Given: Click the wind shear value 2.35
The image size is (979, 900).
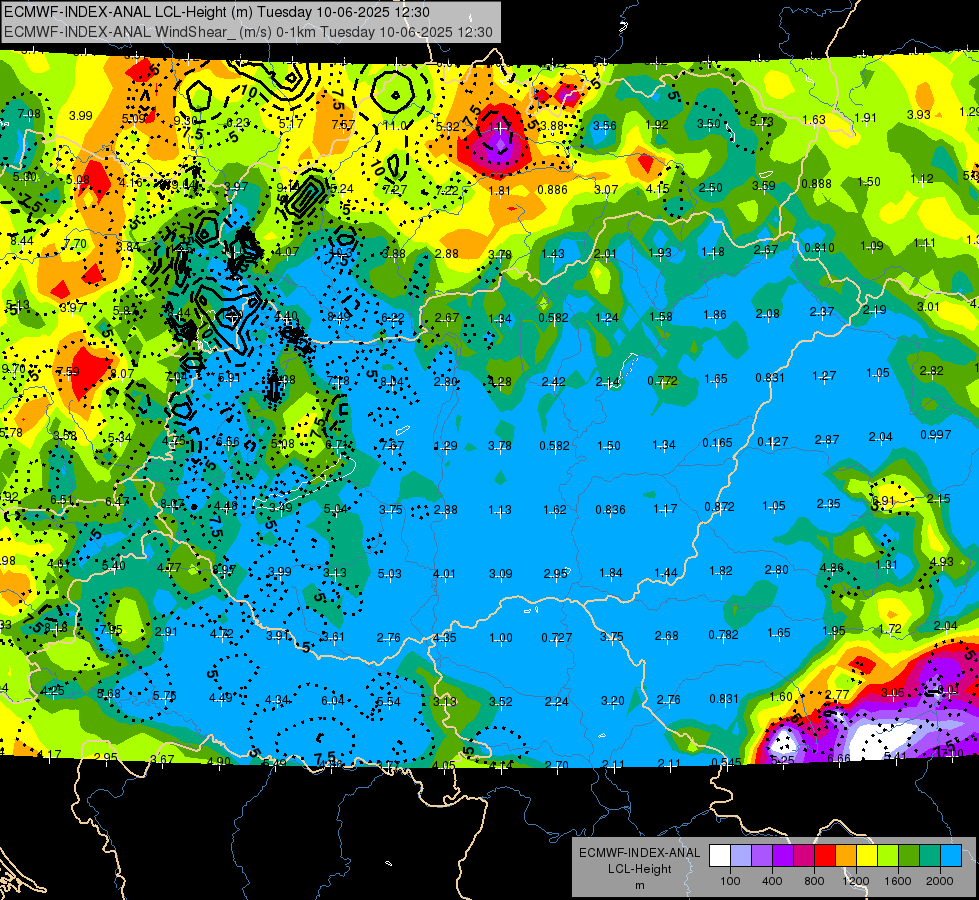Looking at the screenshot, I should click(x=829, y=503).
